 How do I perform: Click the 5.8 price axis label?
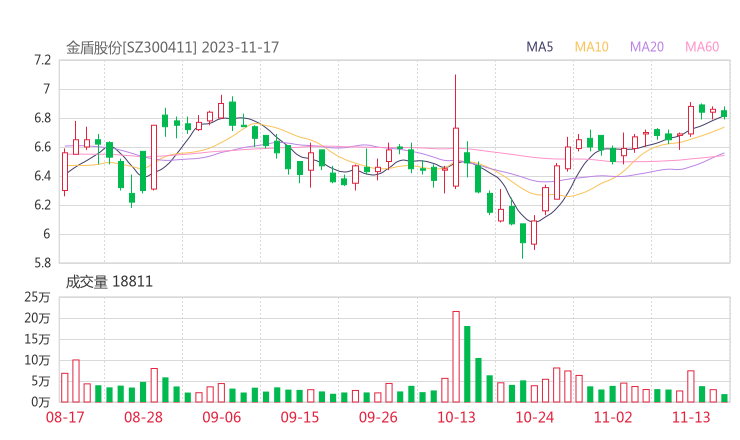(42, 263)
